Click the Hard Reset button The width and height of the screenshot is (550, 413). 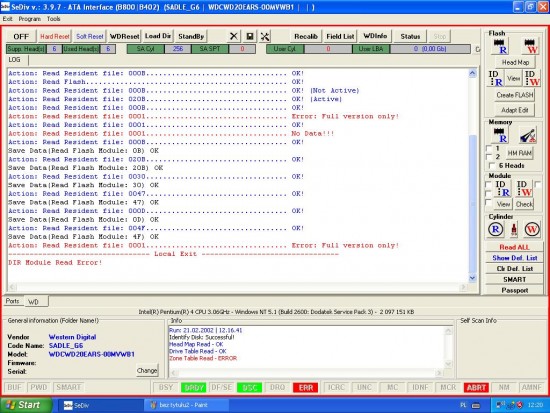tap(55, 36)
